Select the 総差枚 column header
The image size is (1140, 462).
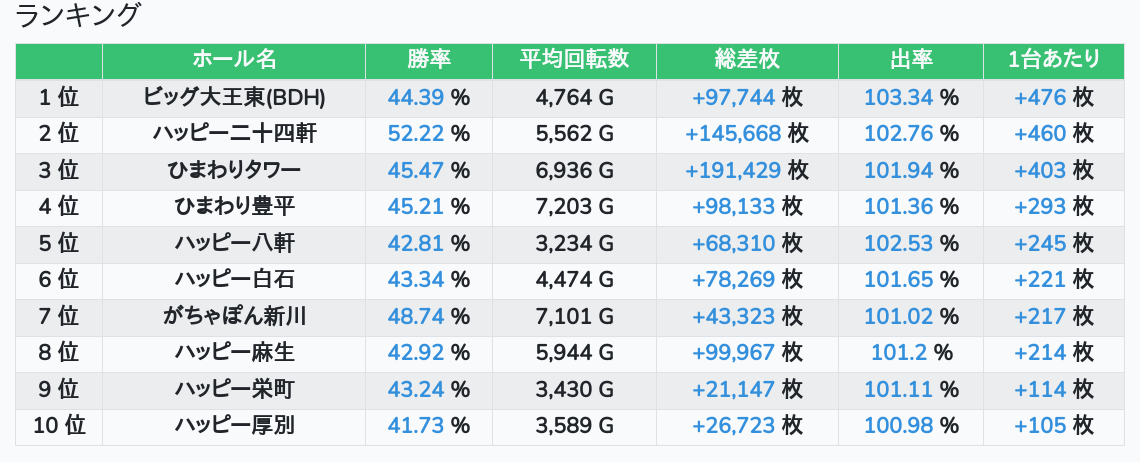click(747, 60)
